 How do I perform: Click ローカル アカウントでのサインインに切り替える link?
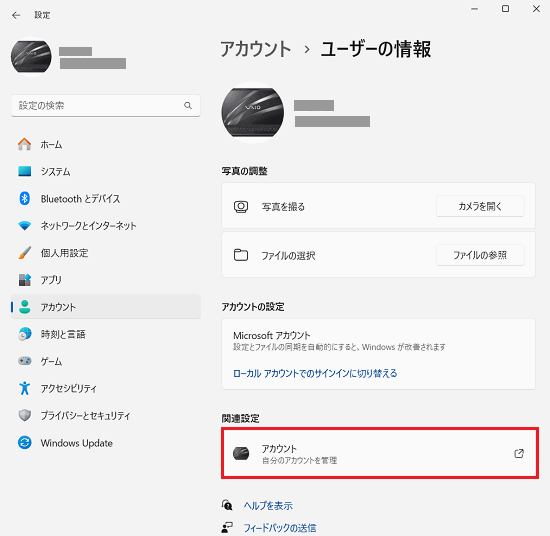point(315,373)
